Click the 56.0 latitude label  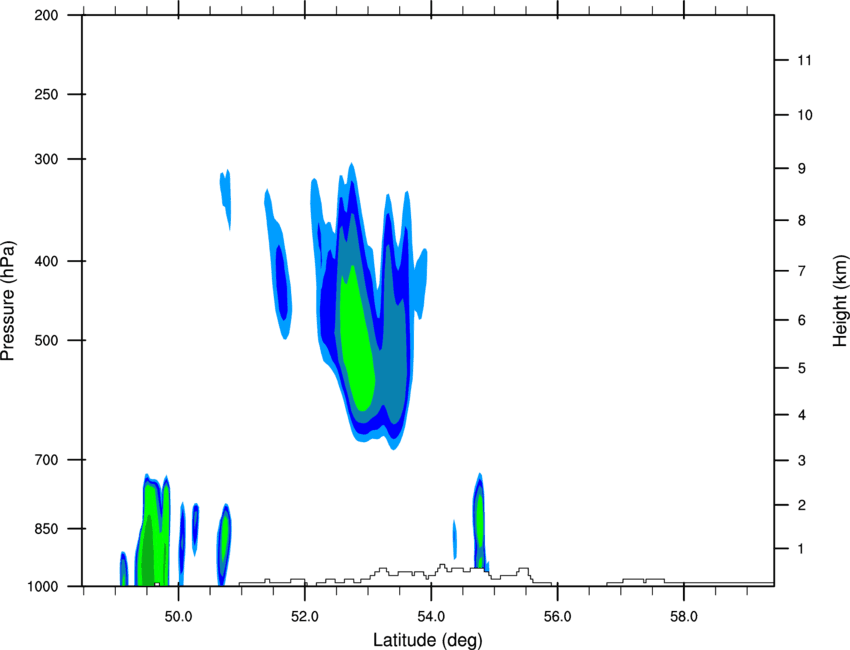[558, 617]
